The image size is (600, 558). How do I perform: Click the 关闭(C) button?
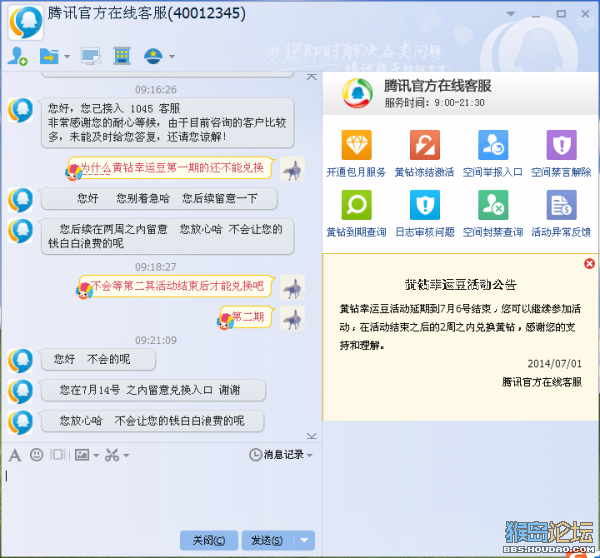(x=209, y=540)
